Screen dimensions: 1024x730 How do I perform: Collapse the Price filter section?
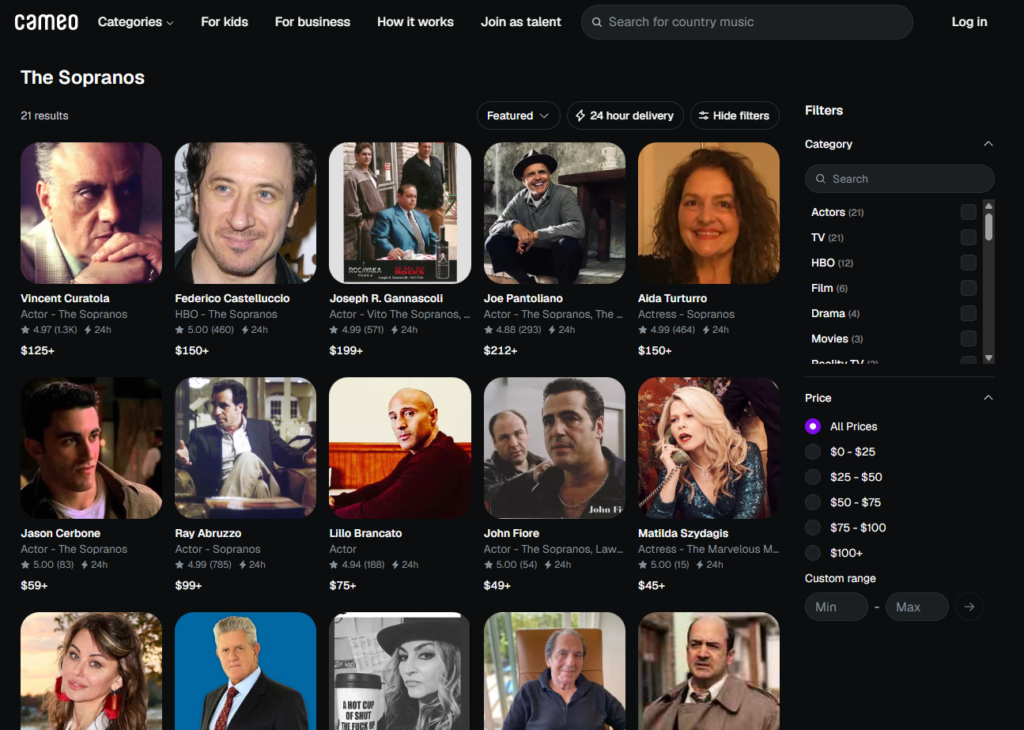(x=988, y=398)
